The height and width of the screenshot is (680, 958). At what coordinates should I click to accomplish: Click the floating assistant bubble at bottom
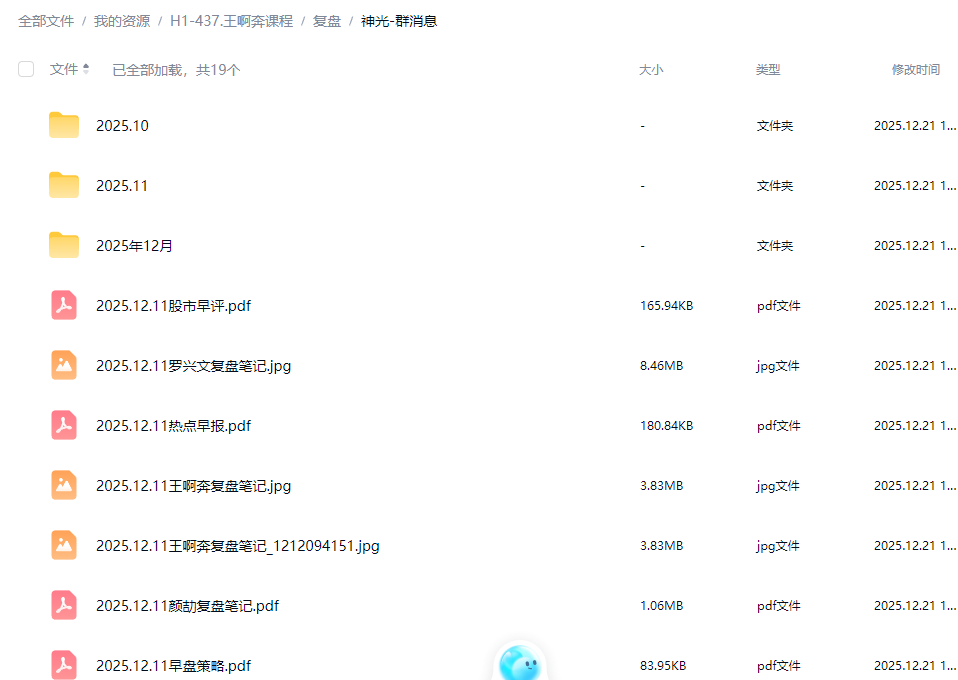pyautogui.click(x=520, y=662)
